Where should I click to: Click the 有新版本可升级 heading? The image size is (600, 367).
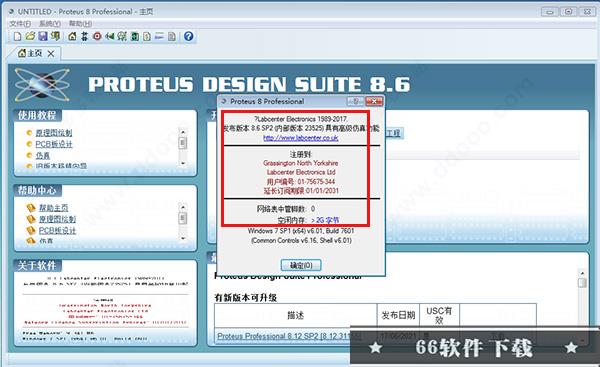pos(246,297)
